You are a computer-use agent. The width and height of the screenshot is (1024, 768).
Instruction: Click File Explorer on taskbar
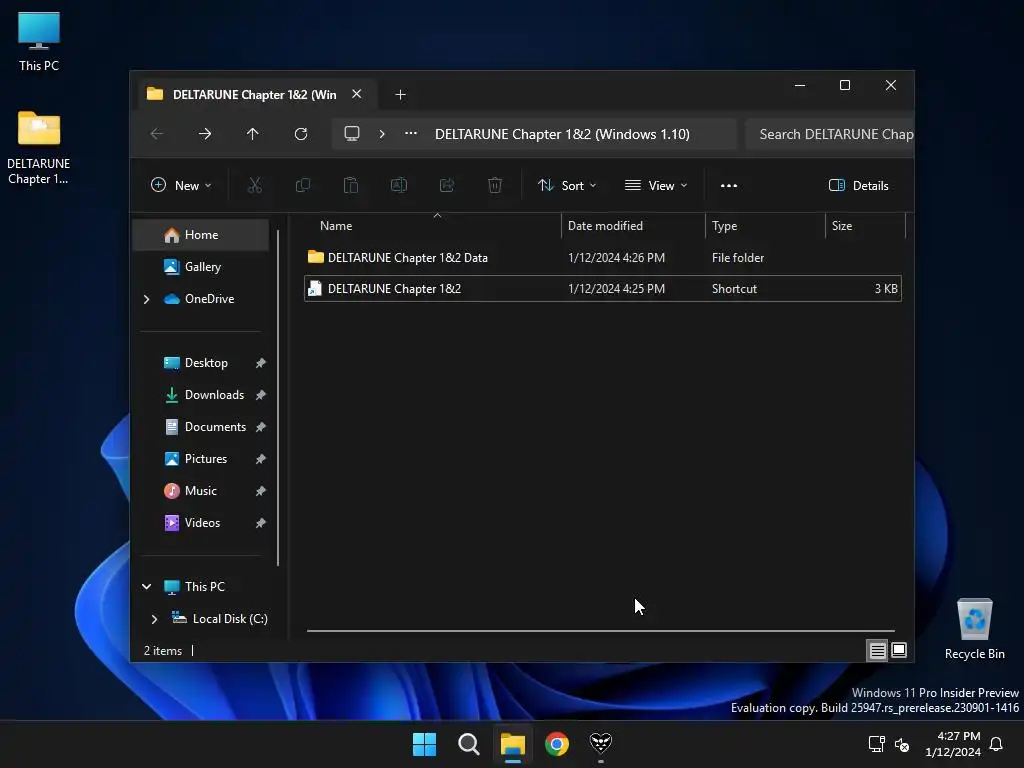(513, 744)
